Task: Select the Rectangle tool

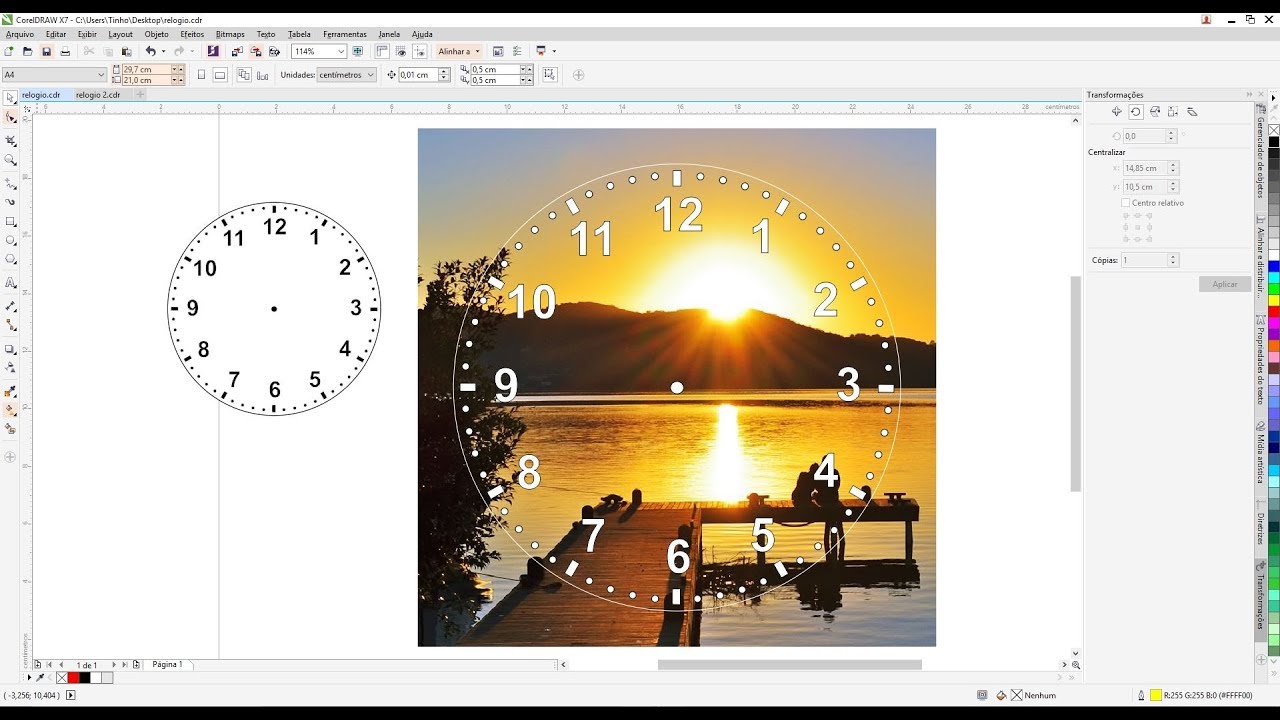Action: (x=11, y=222)
